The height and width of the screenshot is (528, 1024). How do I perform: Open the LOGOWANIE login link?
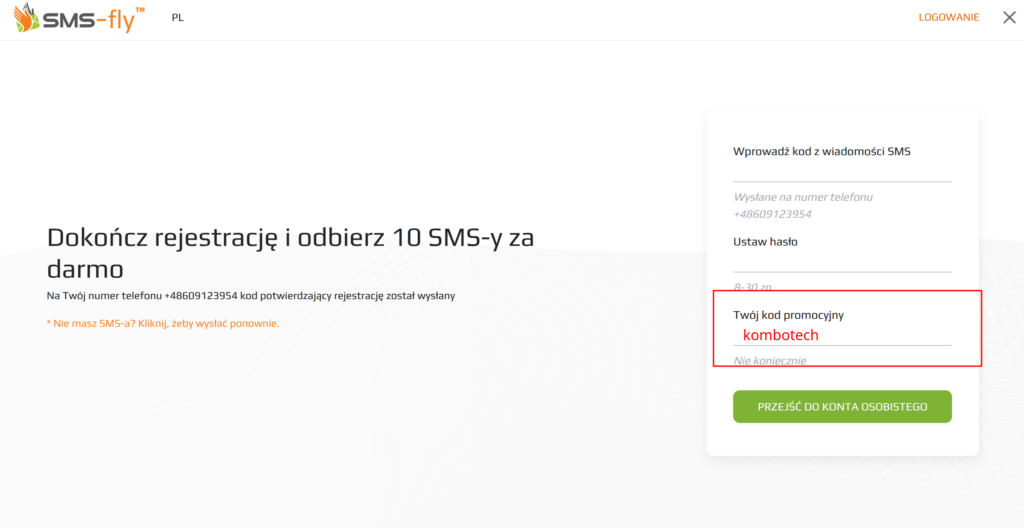pyautogui.click(x=948, y=18)
